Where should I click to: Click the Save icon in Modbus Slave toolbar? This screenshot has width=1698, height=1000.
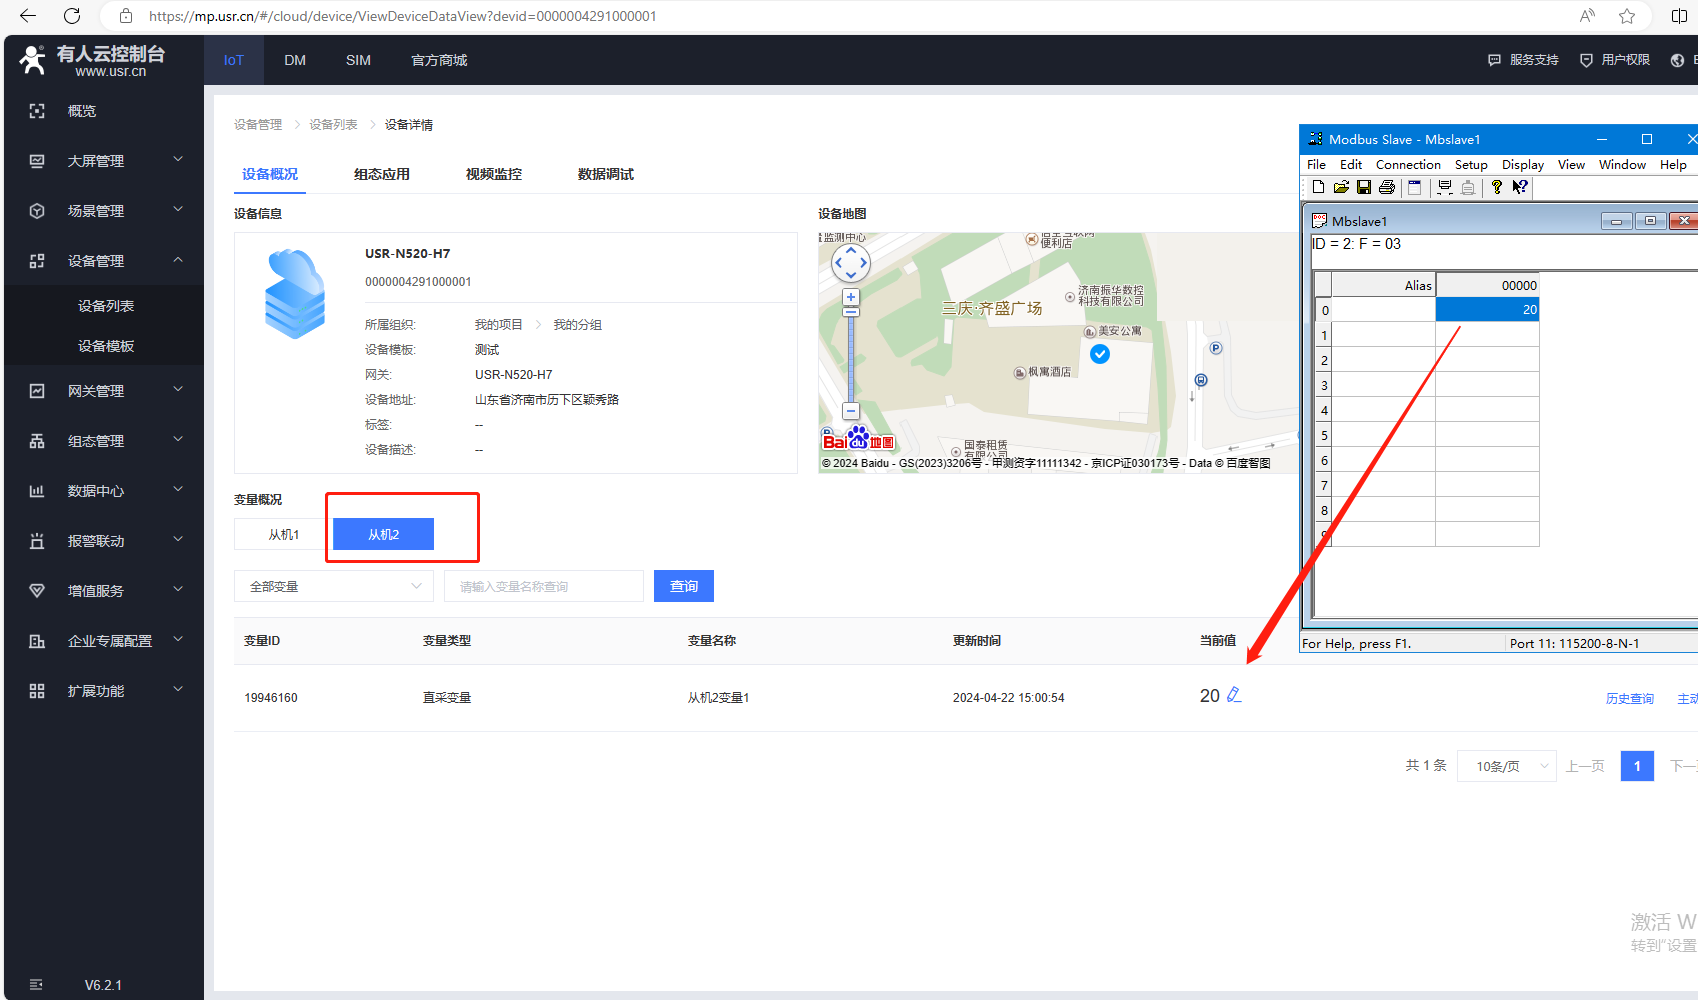pyautogui.click(x=1364, y=187)
